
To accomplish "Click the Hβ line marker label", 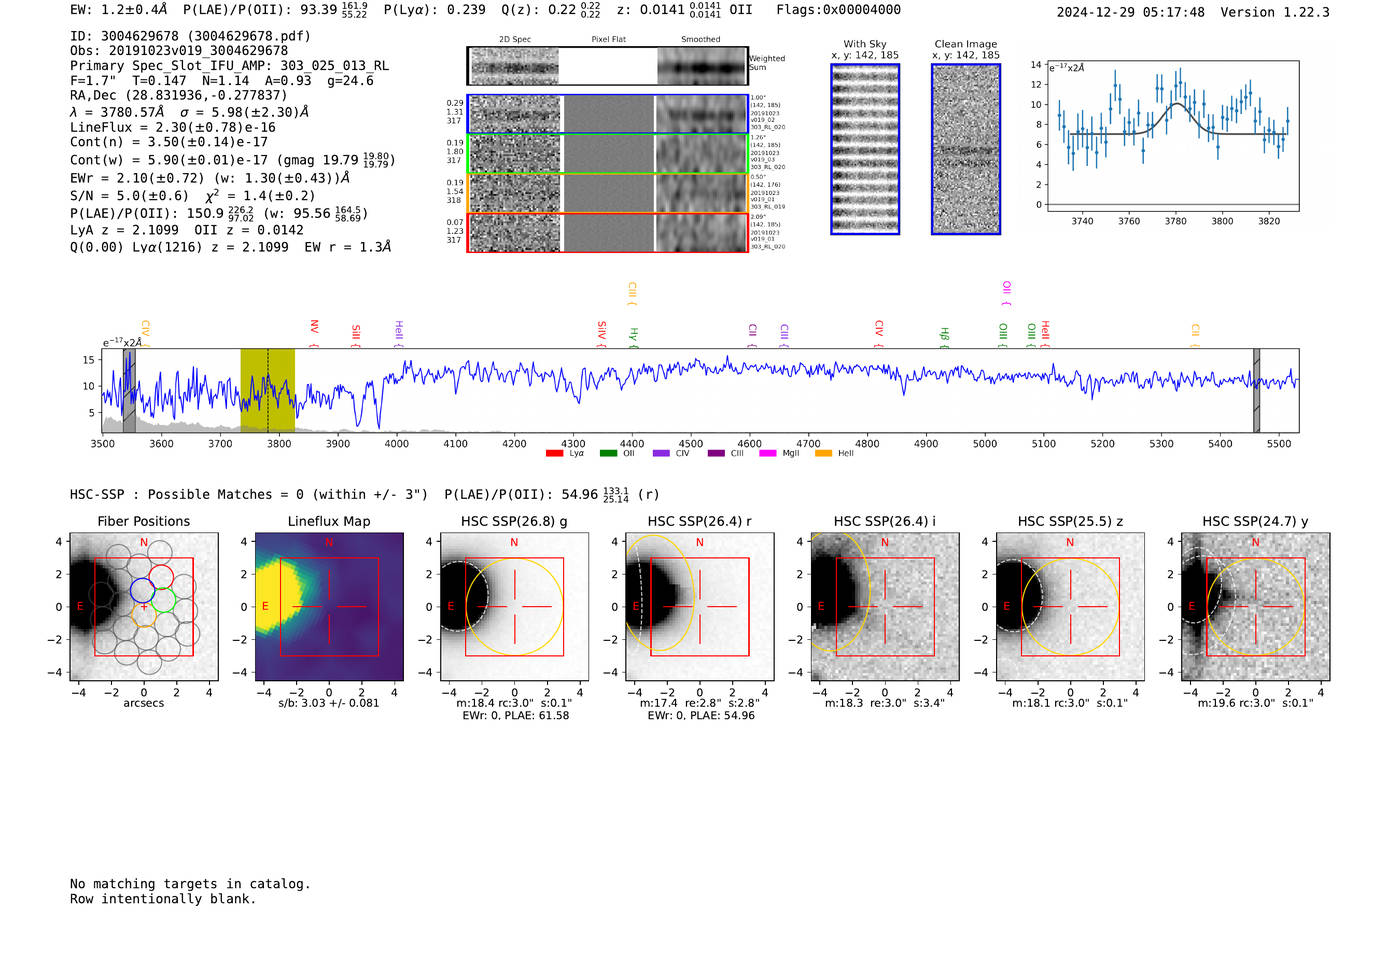I will tap(944, 334).
